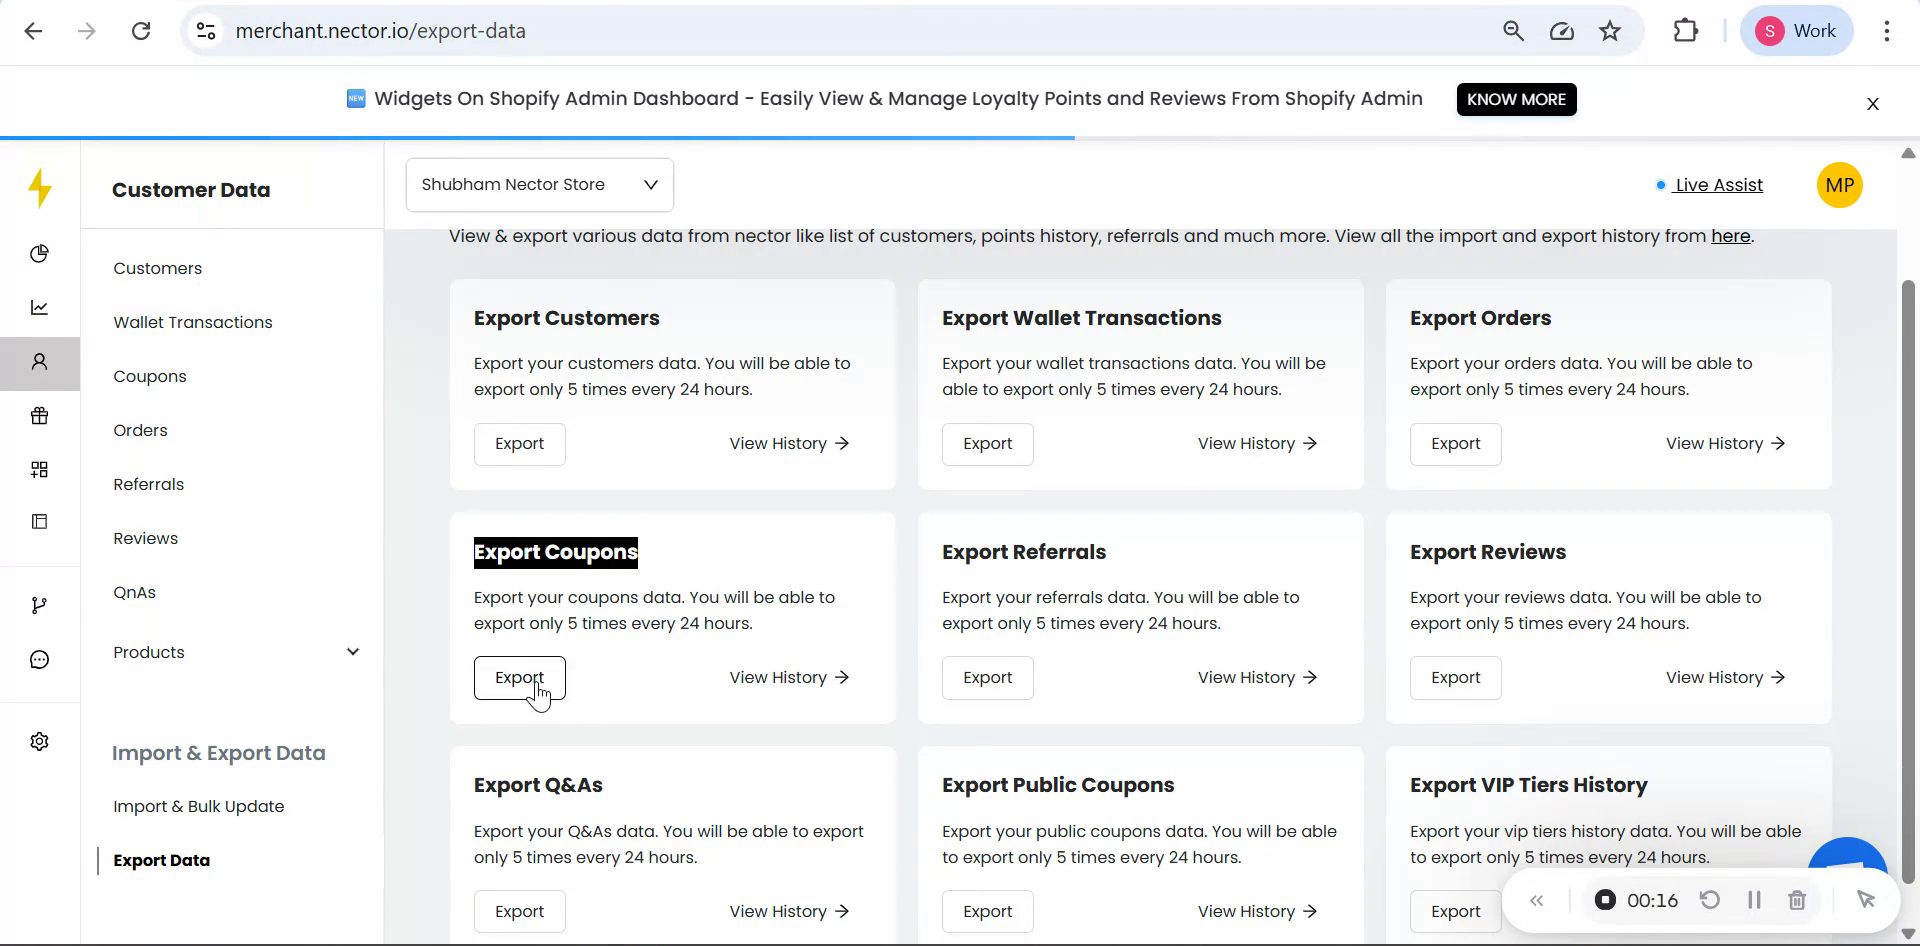
Task: Click the gift rewards sidebar icon
Action: click(x=40, y=416)
